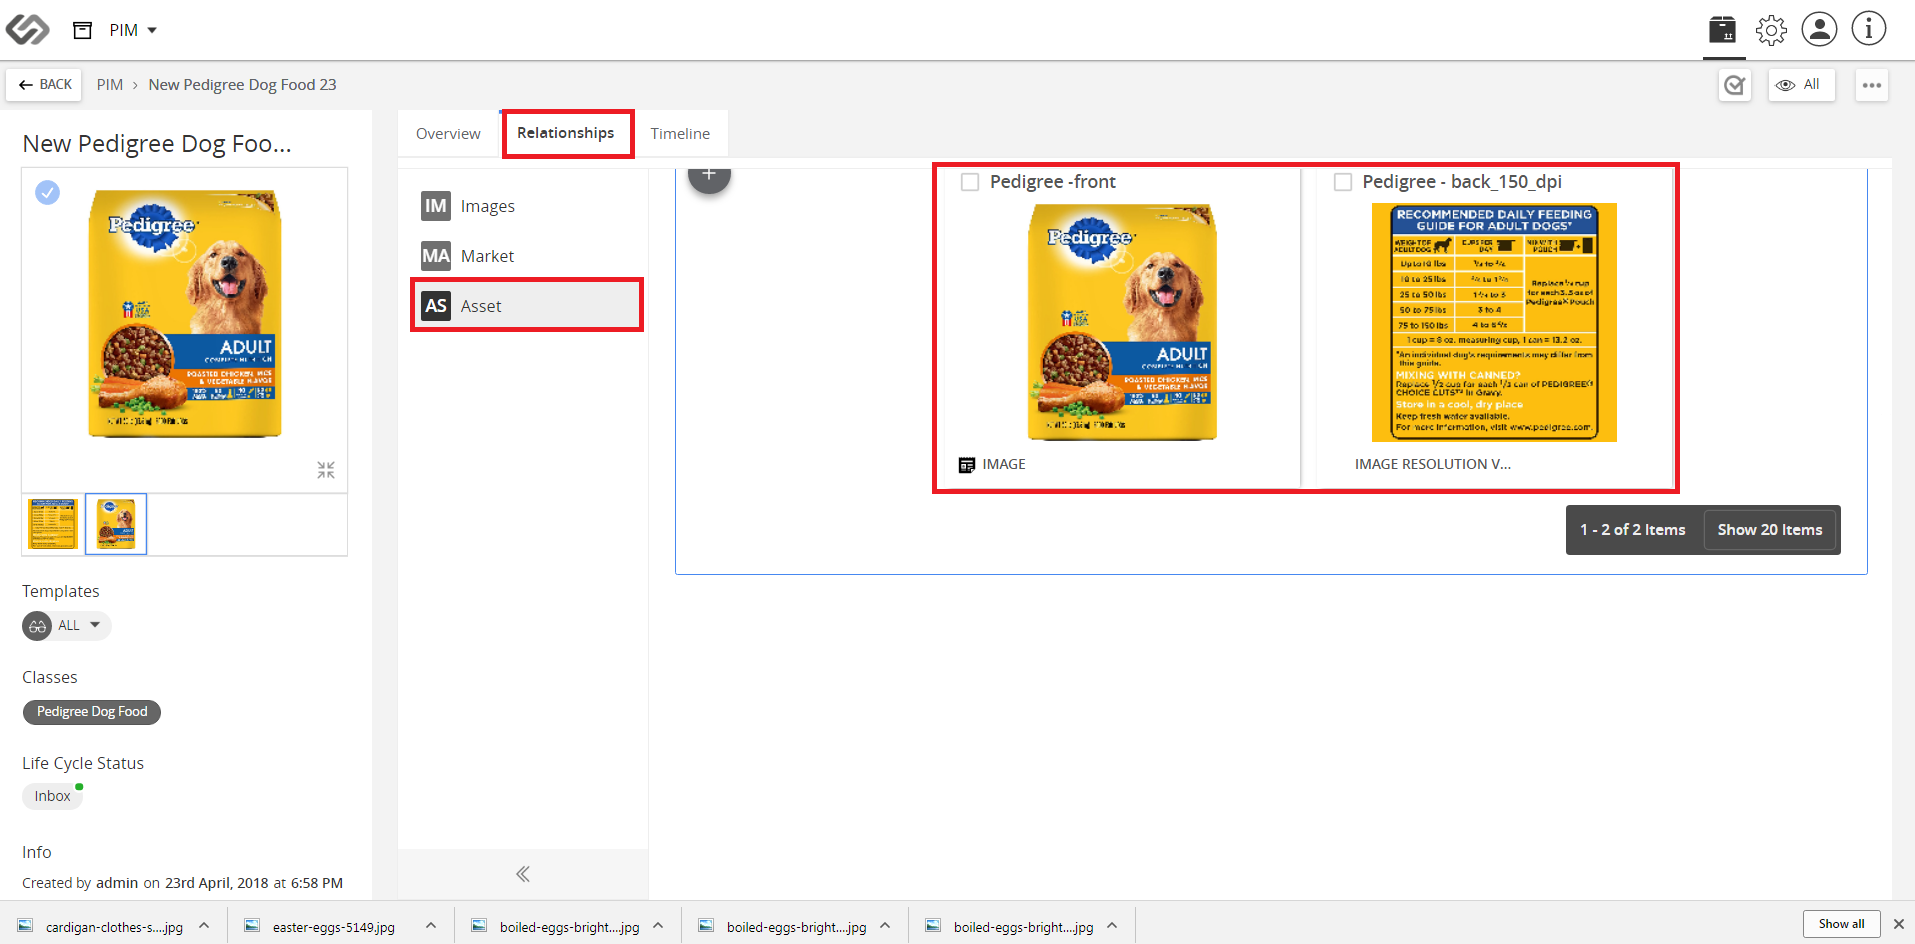1915x944 pixels.
Task: Collapse the sidebar with double chevron
Action: 522,874
